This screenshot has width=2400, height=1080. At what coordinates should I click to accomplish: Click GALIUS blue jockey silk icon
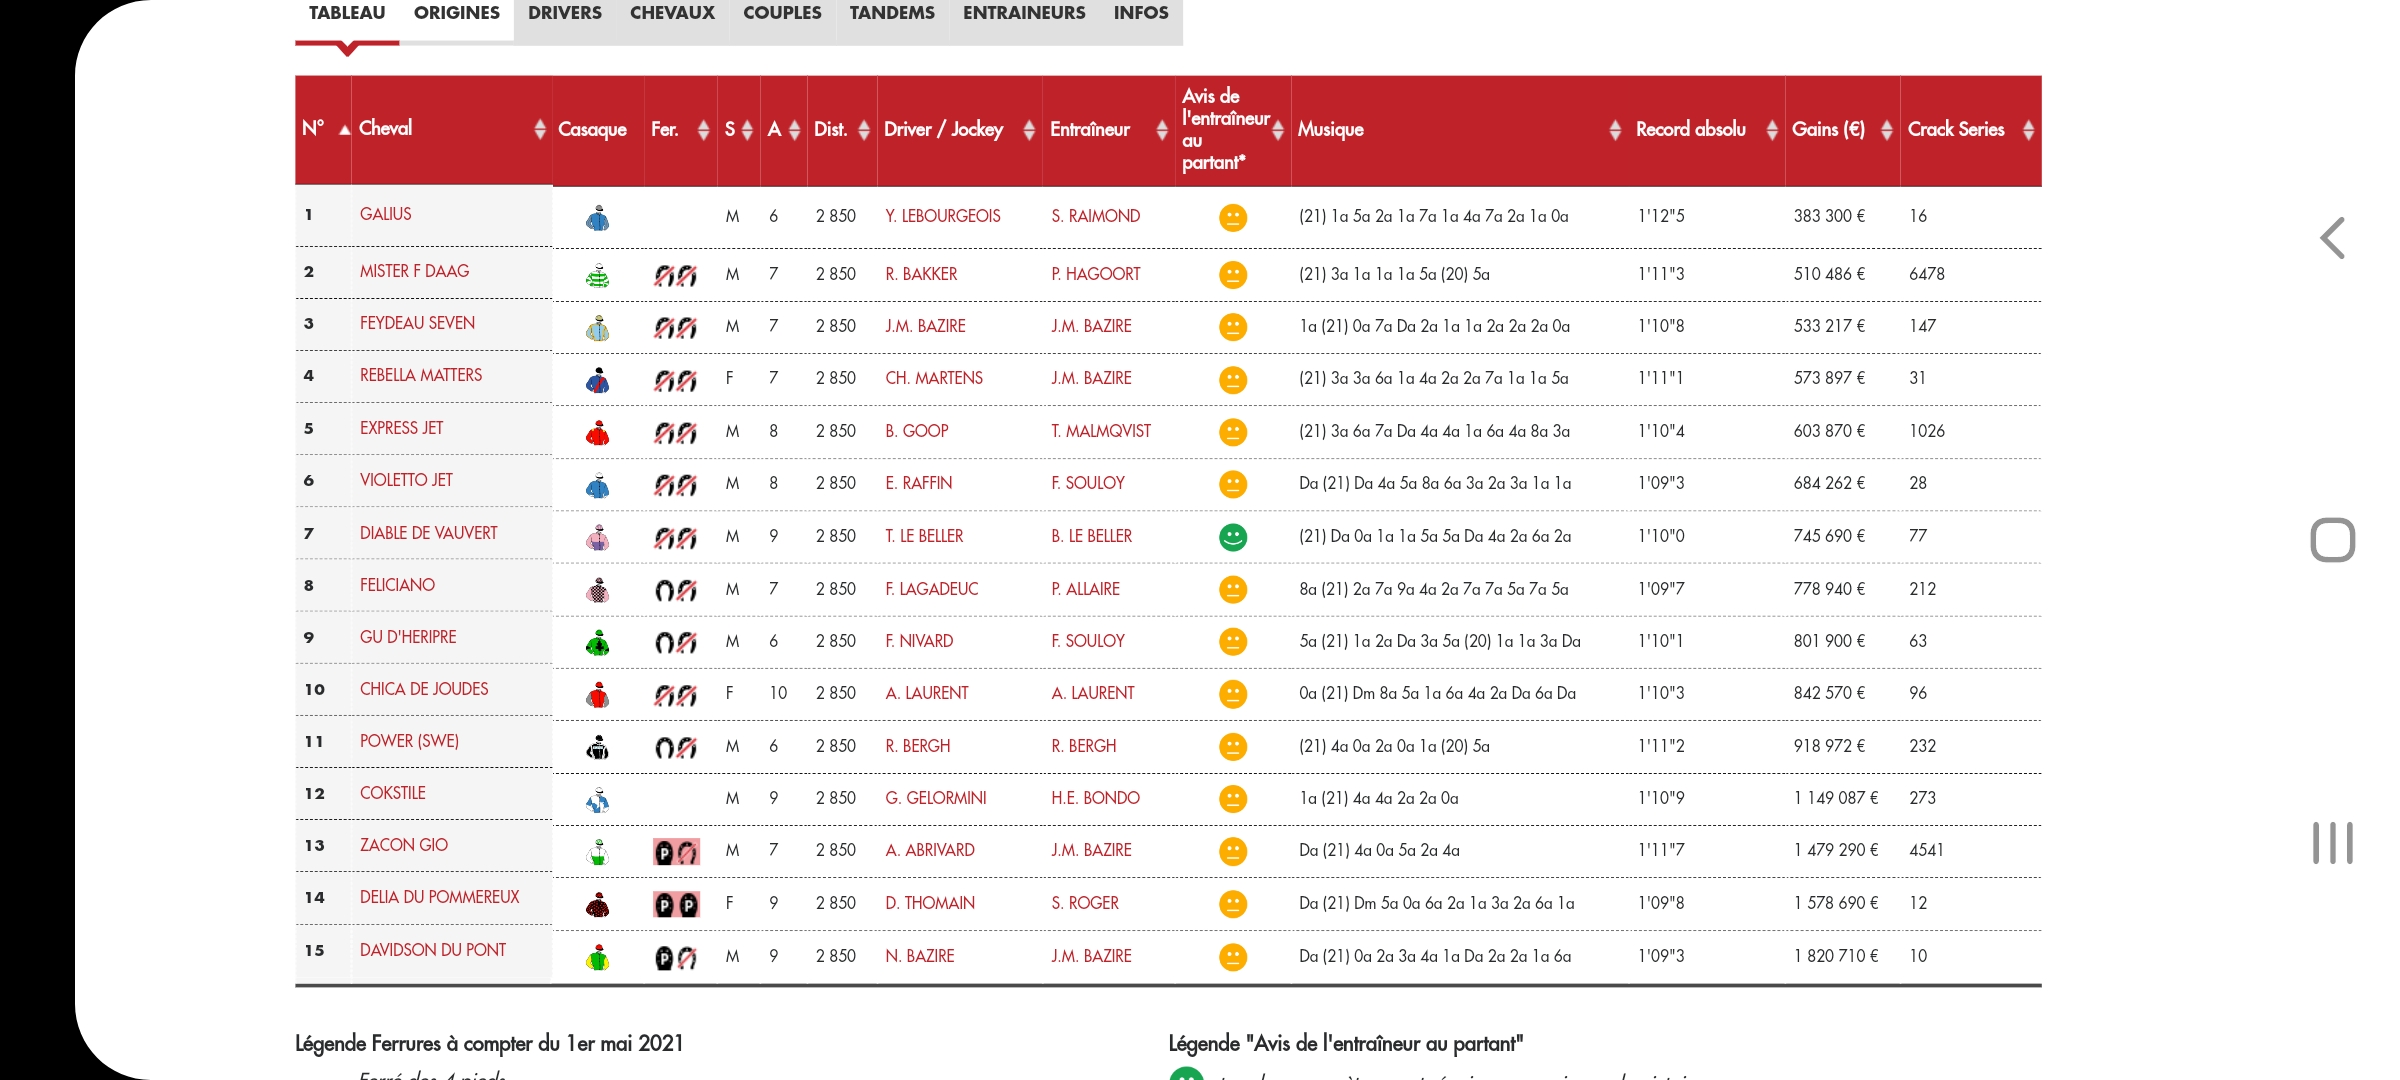(598, 218)
